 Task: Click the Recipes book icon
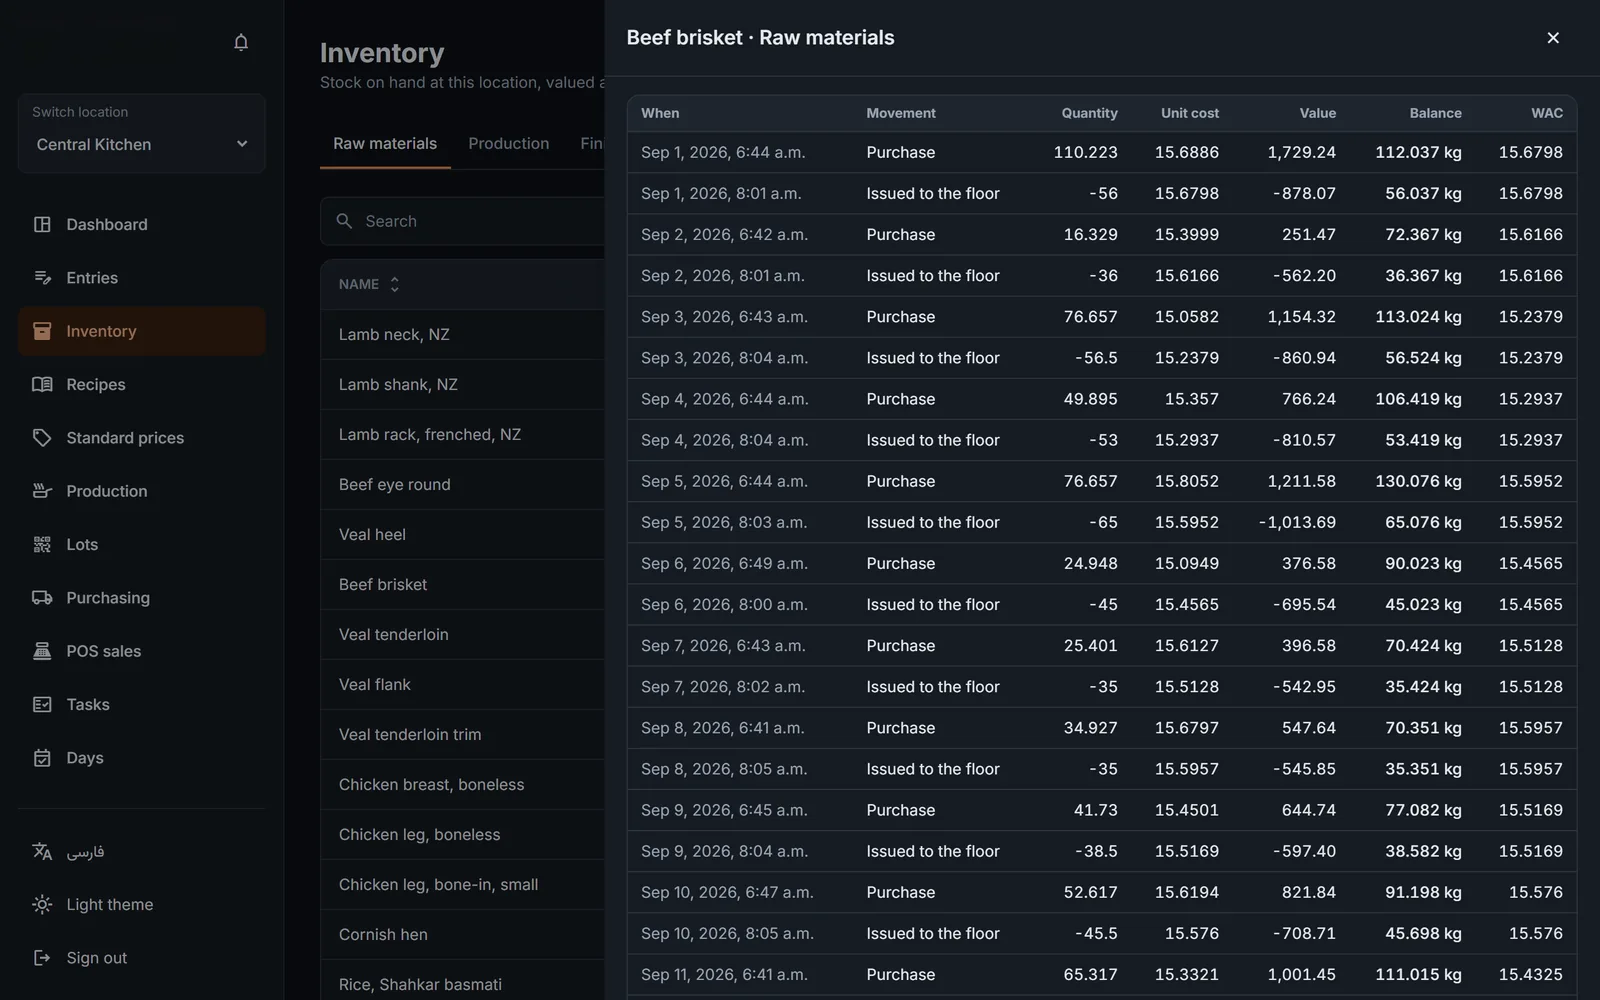[42, 384]
